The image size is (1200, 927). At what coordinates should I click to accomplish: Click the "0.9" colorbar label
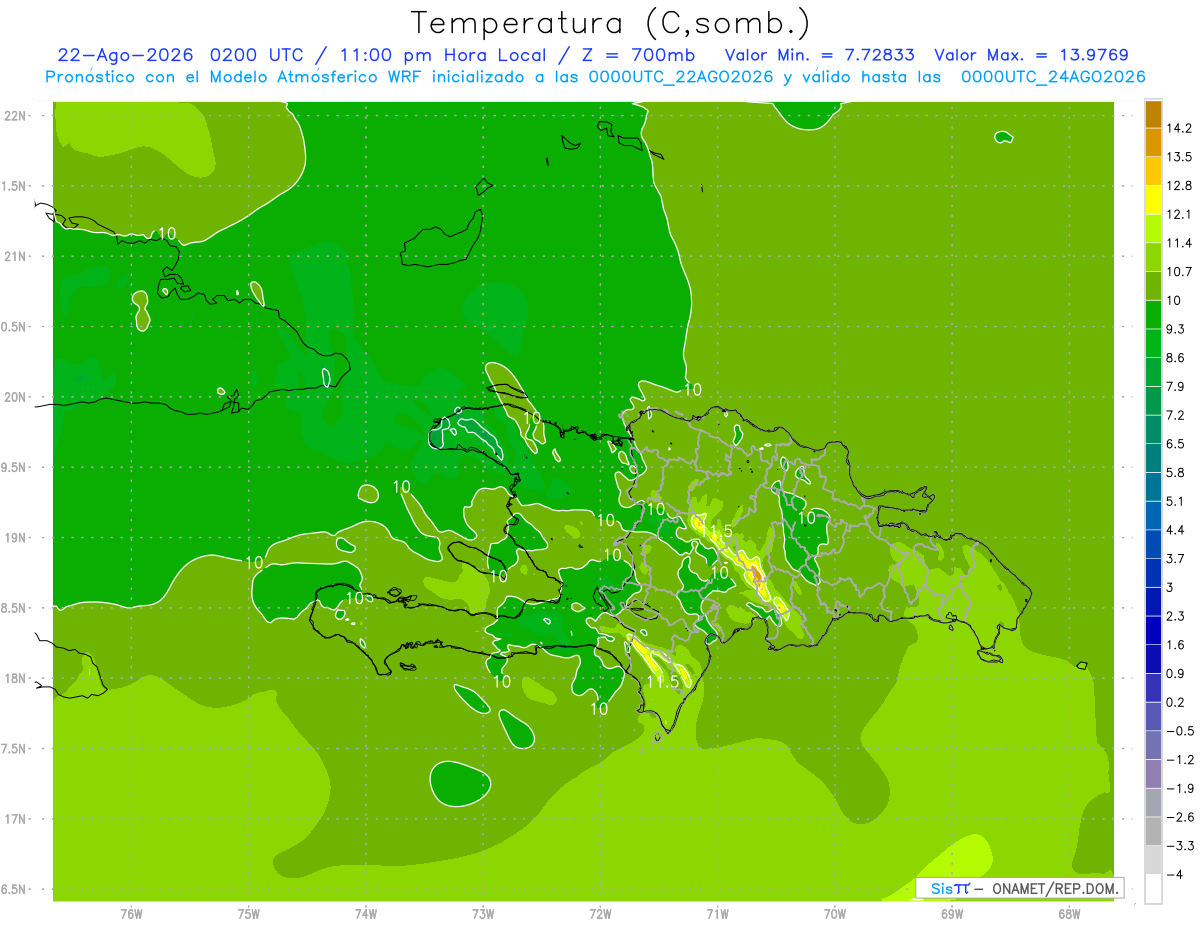1175,673
